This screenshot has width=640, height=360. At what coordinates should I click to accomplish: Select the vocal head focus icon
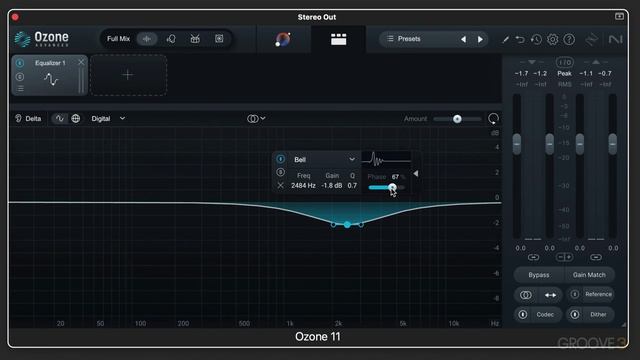(x=171, y=39)
